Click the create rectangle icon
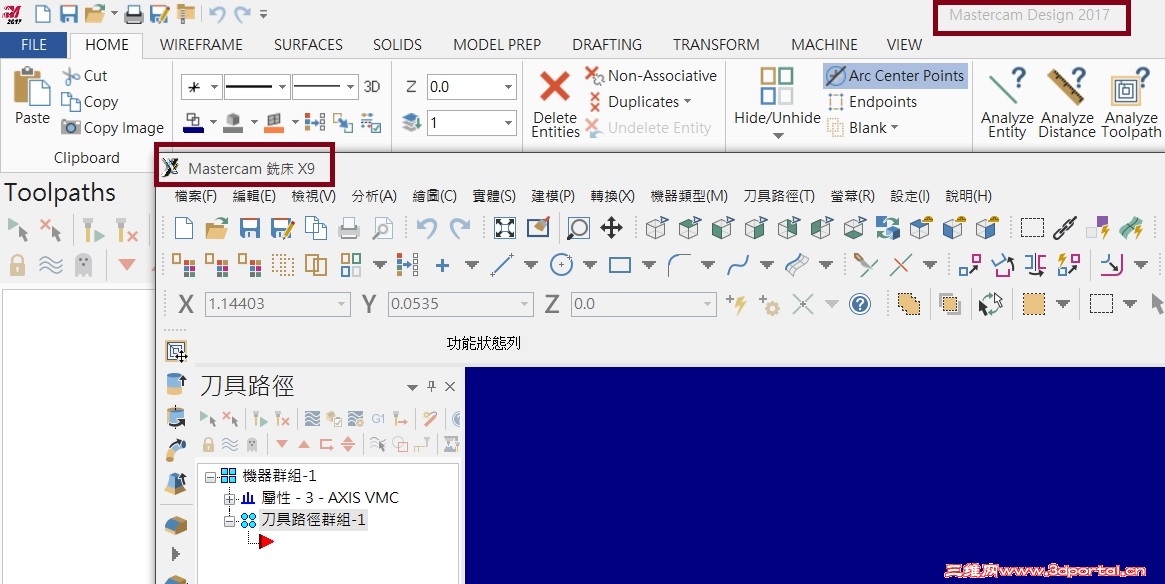Image resolution: width=1165 pixels, height=584 pixels. [x=620, y=265]
